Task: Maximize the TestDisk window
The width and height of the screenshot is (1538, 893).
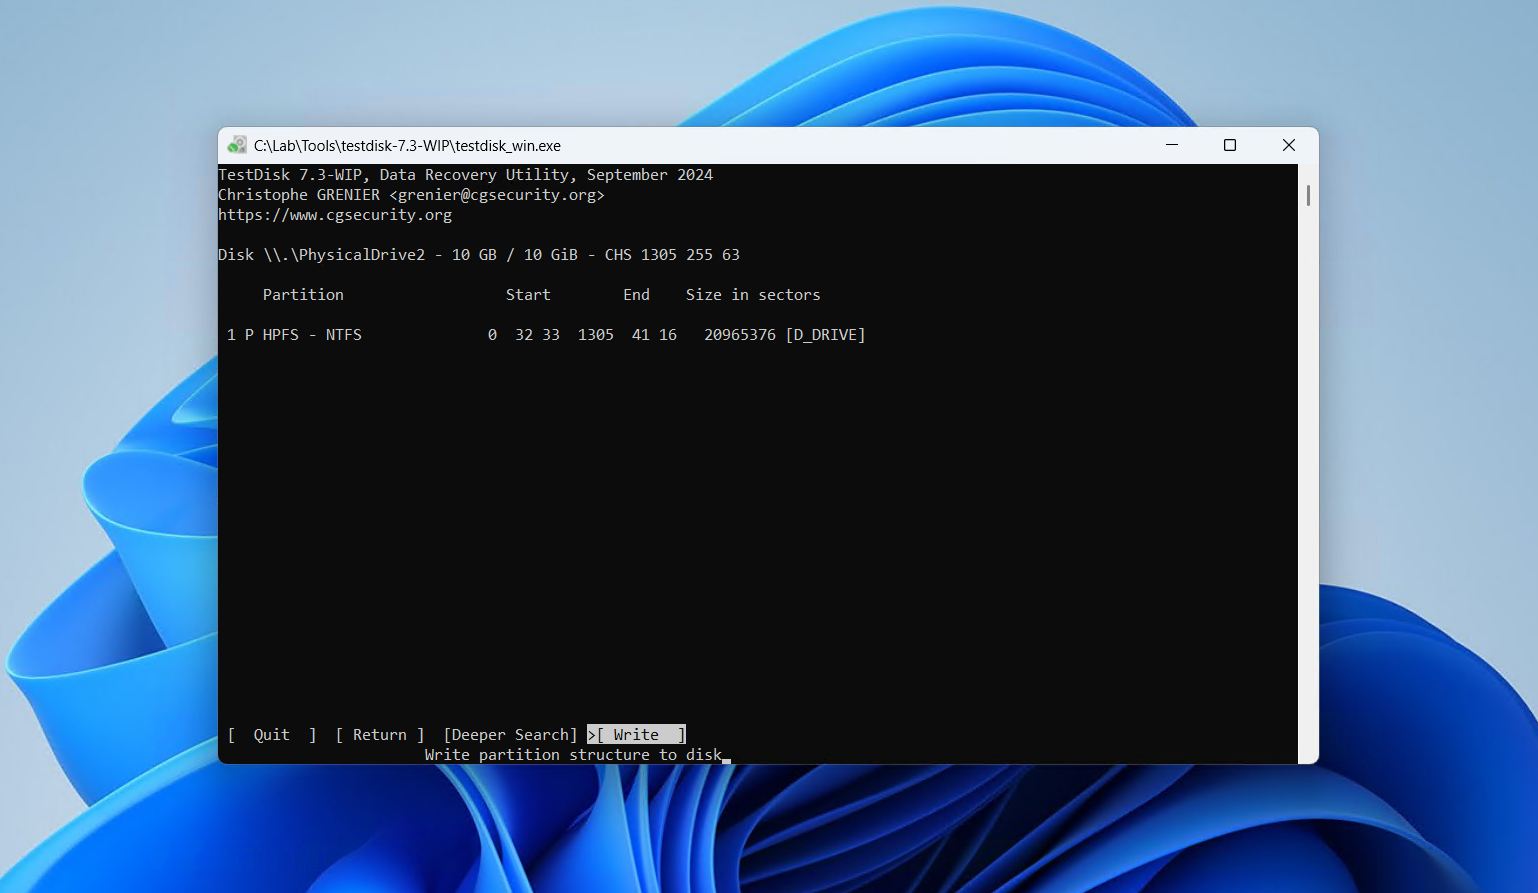Action: pos(1230,145)
